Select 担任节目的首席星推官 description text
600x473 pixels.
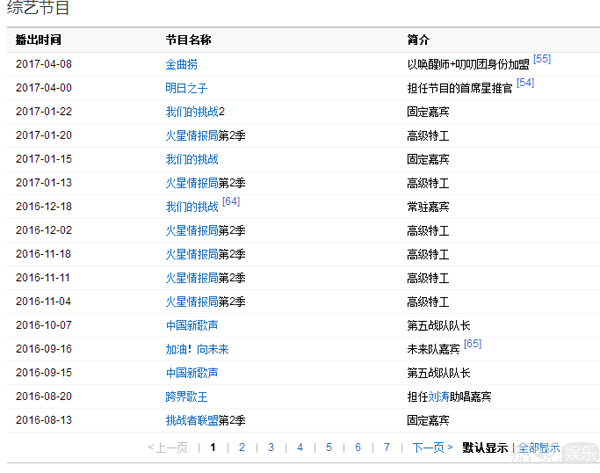click(460, 88)
